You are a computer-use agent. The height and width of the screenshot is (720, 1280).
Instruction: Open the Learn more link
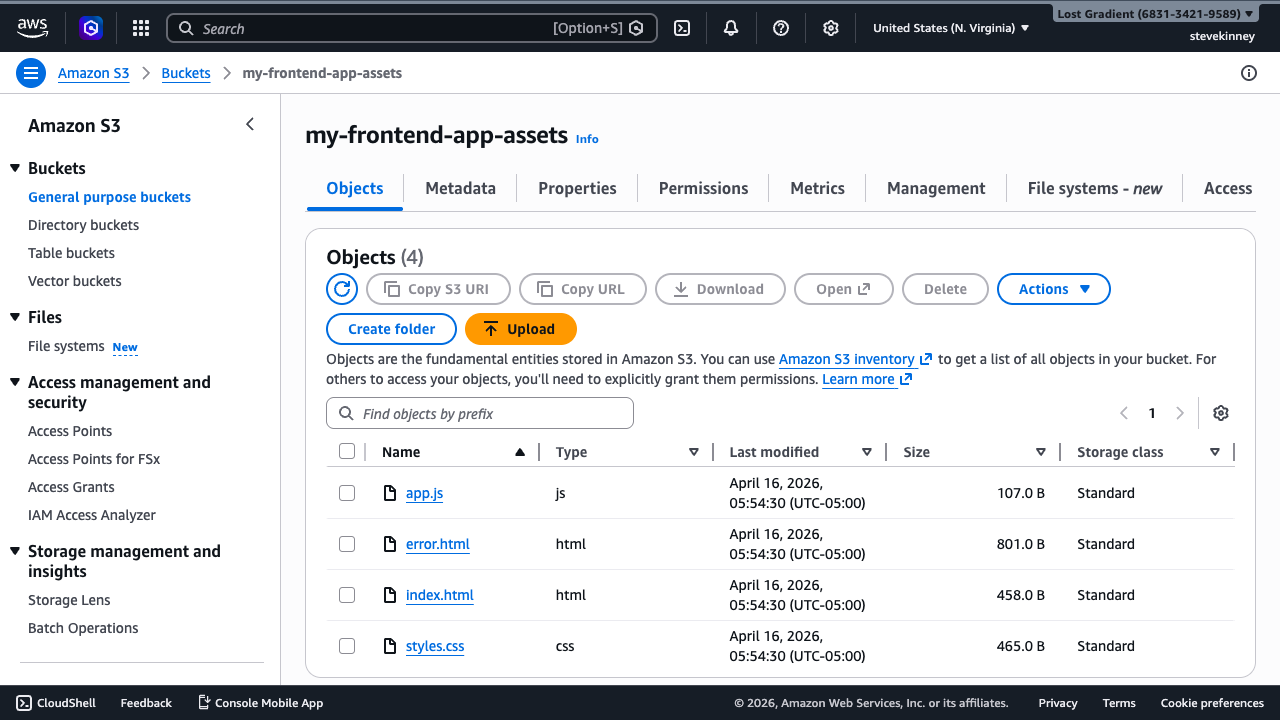point(867,379)
